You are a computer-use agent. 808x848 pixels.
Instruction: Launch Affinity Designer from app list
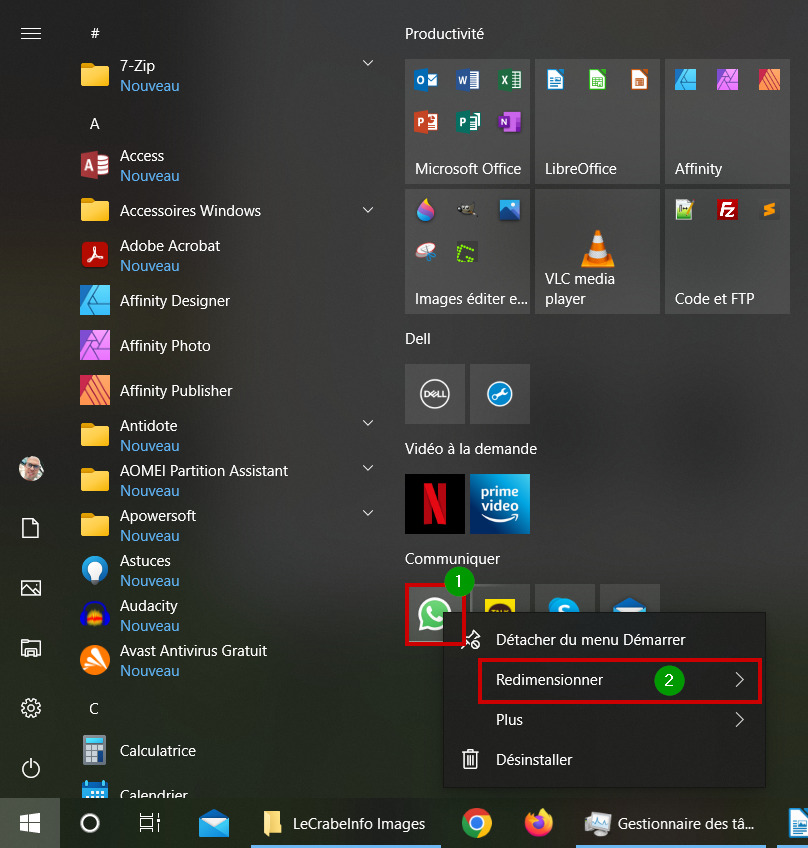tap(227, 300)
